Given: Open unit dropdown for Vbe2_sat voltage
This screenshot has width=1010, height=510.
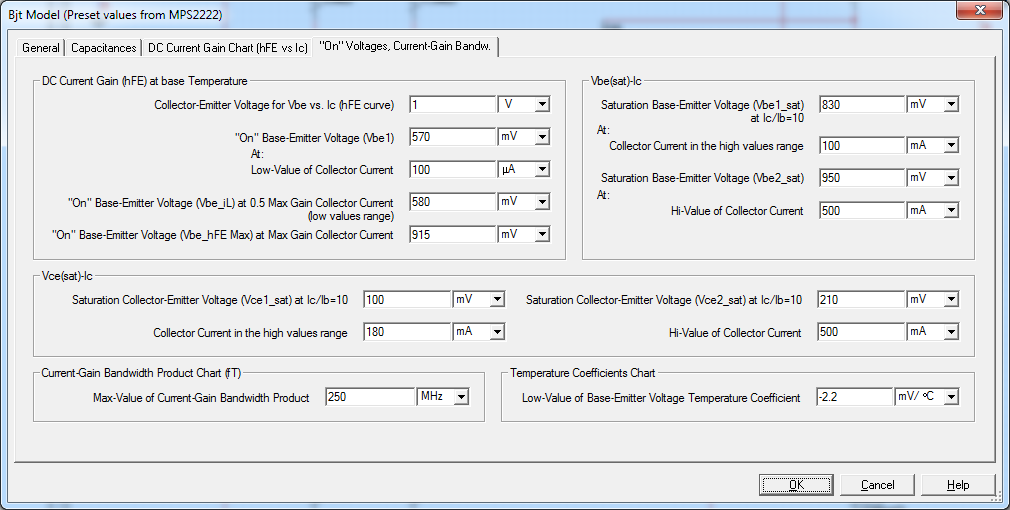Looking at the screenshot, I should click(951, 178).
